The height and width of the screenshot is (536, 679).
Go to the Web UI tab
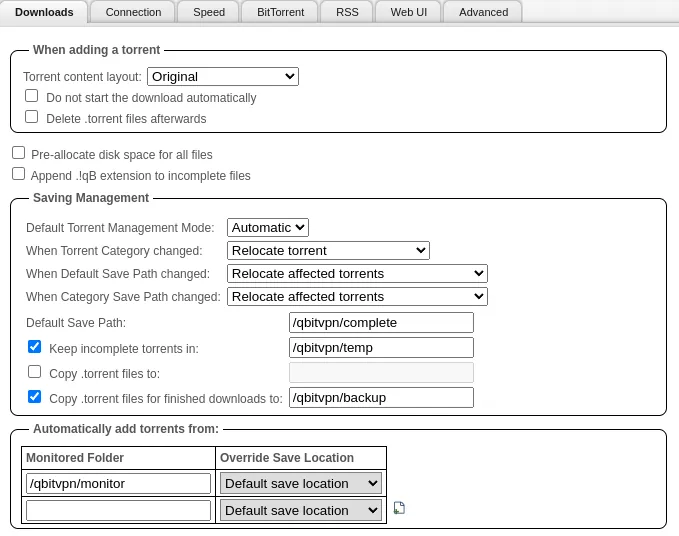(408, 12)
